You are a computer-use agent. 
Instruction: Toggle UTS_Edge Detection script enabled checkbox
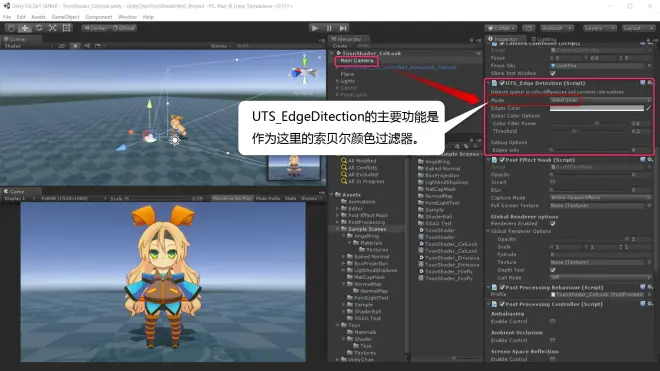502,83
